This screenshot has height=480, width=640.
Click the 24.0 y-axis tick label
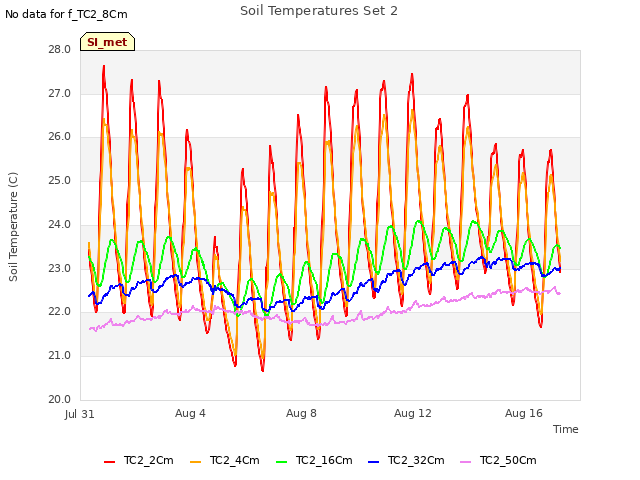(59, 224)
